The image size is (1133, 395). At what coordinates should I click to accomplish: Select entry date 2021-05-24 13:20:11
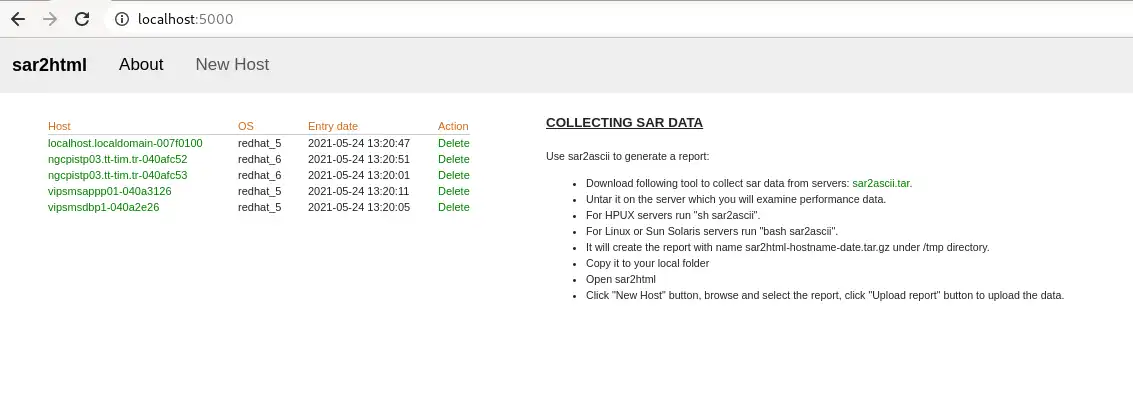point(358,191)
